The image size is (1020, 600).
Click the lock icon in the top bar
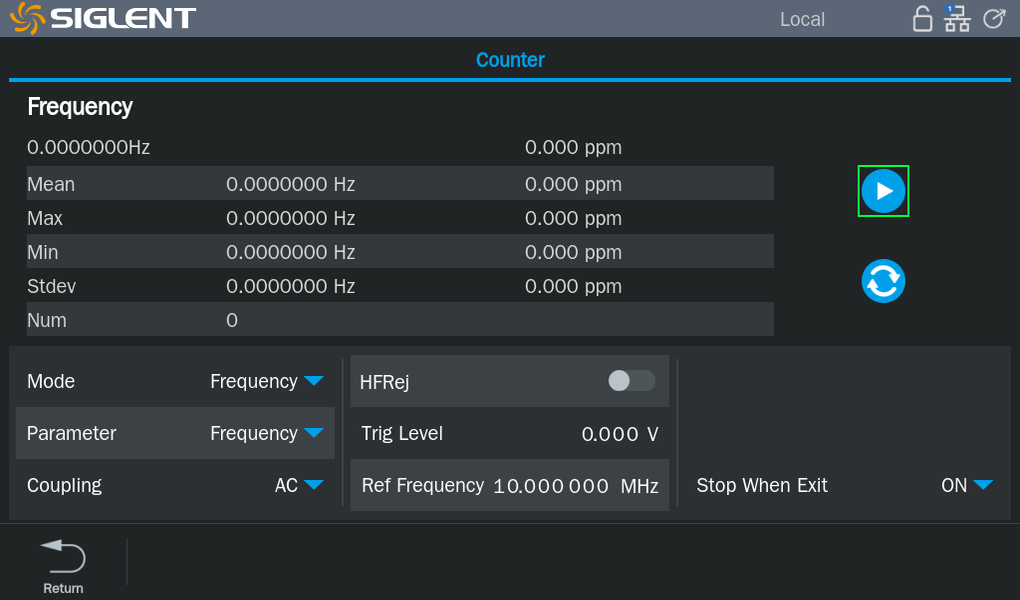(x=923, y=19)
